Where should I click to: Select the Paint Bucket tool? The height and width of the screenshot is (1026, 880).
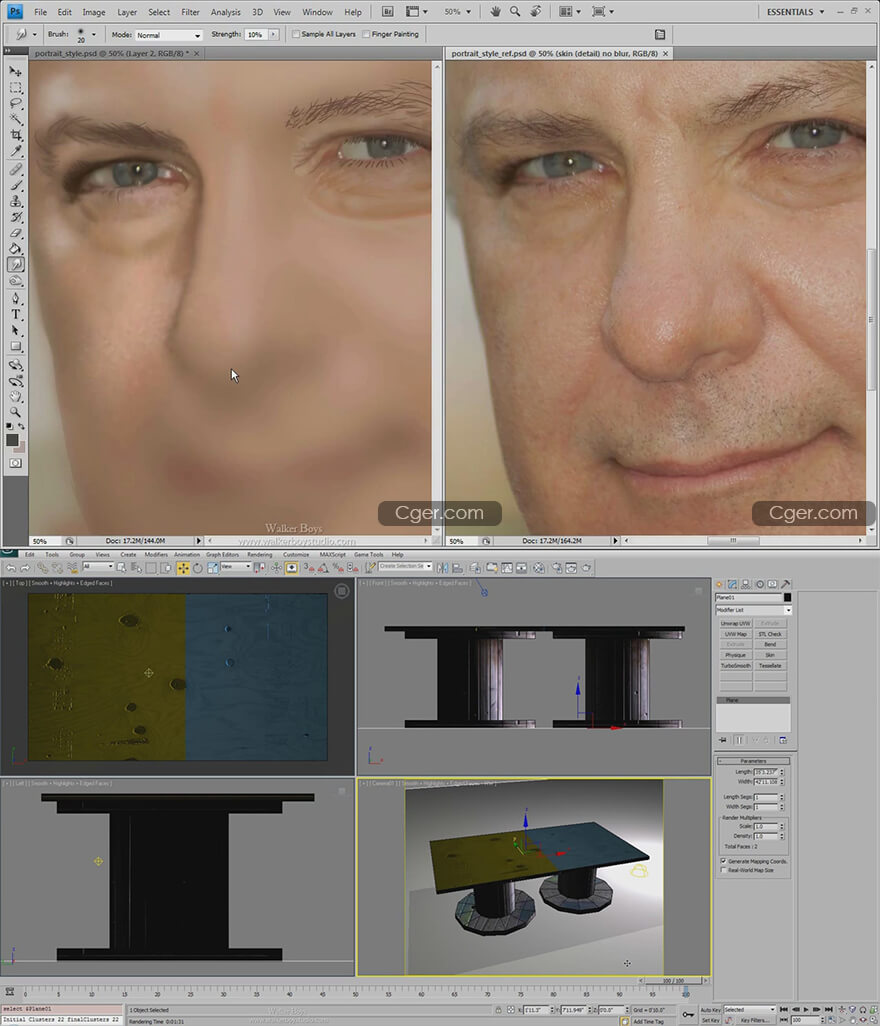click(x=16, y=249)
